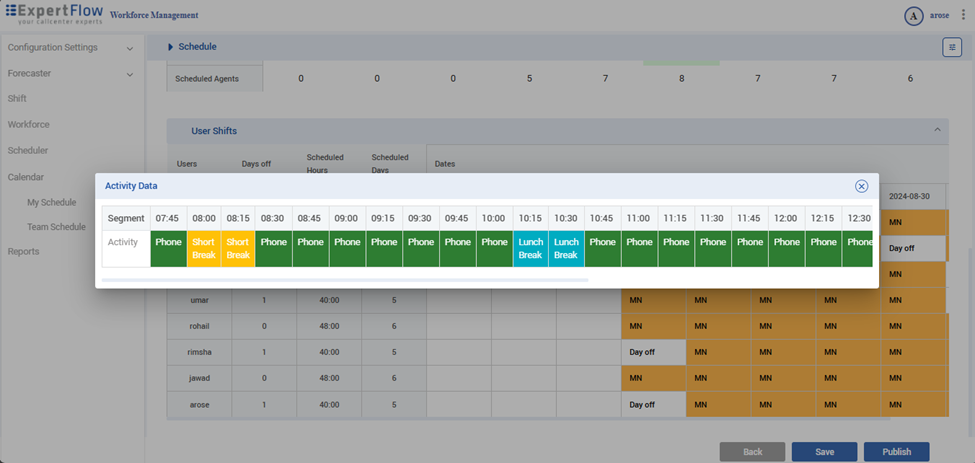This screenshot has height=463, width=975.
Task: Open the Shift sidebar item
Action: click(x=17, y=99)
